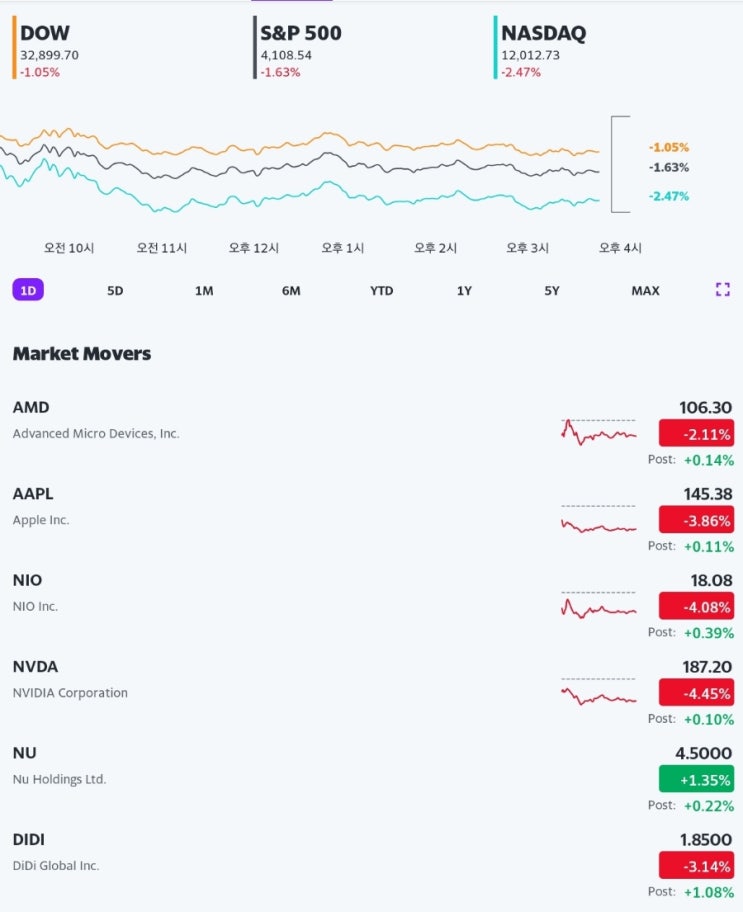The image size is (743, 912).
Task: Open NVDA ticker symbol
Action: click(x=35, y=667)
